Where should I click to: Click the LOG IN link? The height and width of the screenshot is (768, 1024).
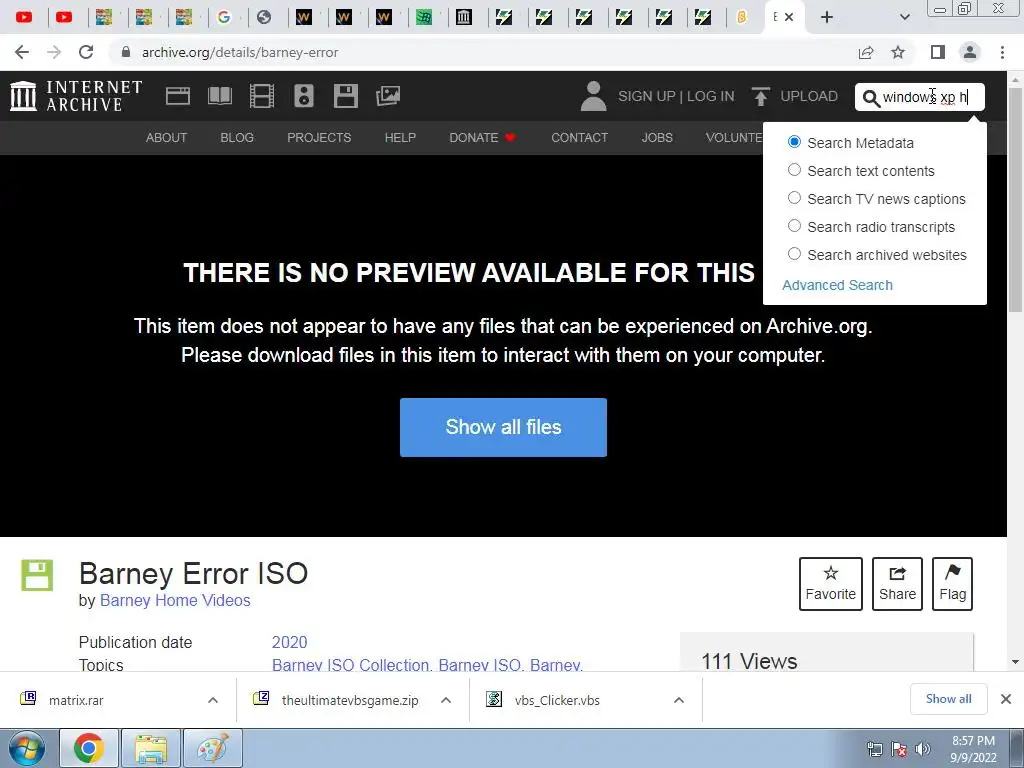(711, 96)
